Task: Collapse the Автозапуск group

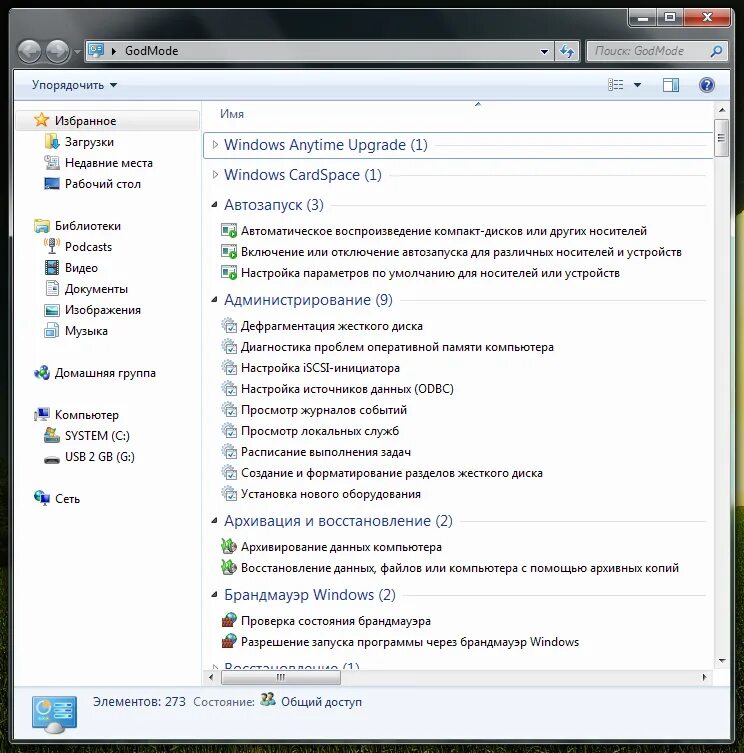Action: tap(215, 205)
